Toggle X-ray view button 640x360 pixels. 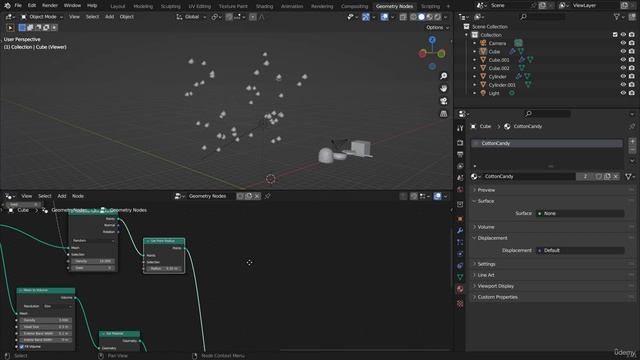pos(403,17)
